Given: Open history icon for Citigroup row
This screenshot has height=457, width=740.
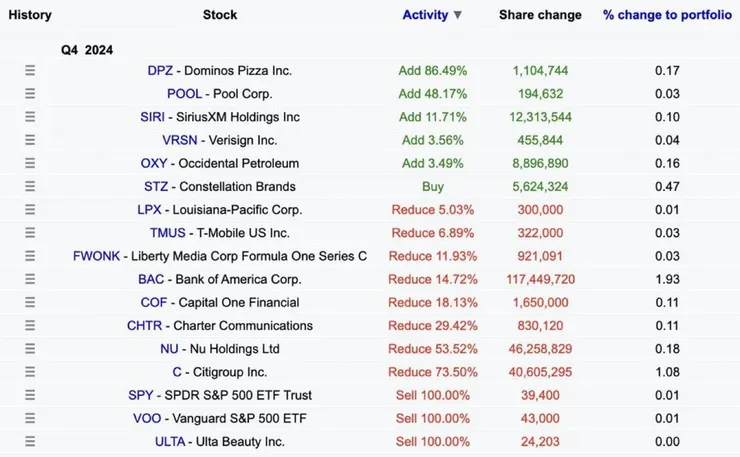Looking at the screenshot, I should pyautogui.click(x=30, y=372).
